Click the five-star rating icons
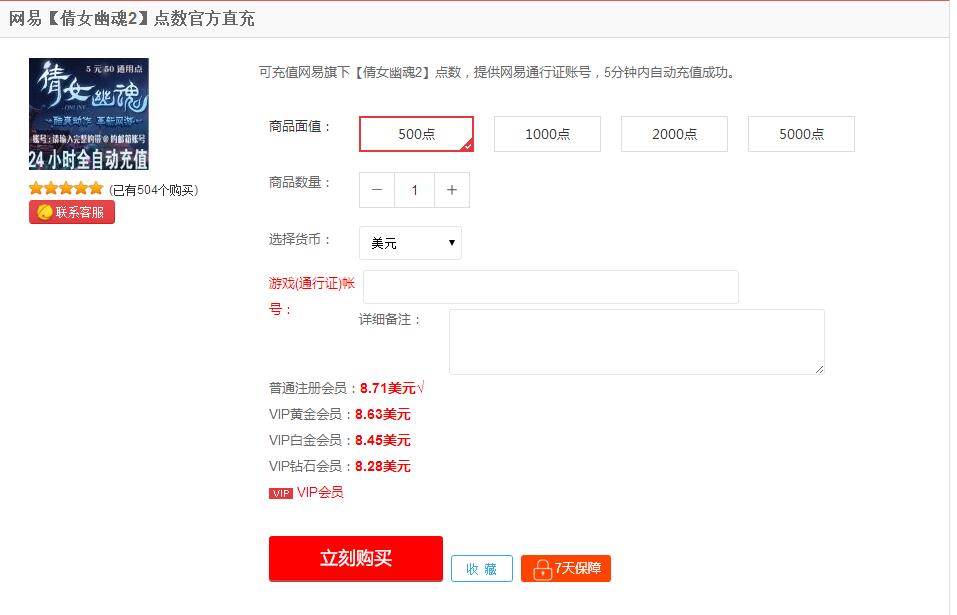This screenshot has height=615, width=957. pyautogui.click(x=66, y=189)
